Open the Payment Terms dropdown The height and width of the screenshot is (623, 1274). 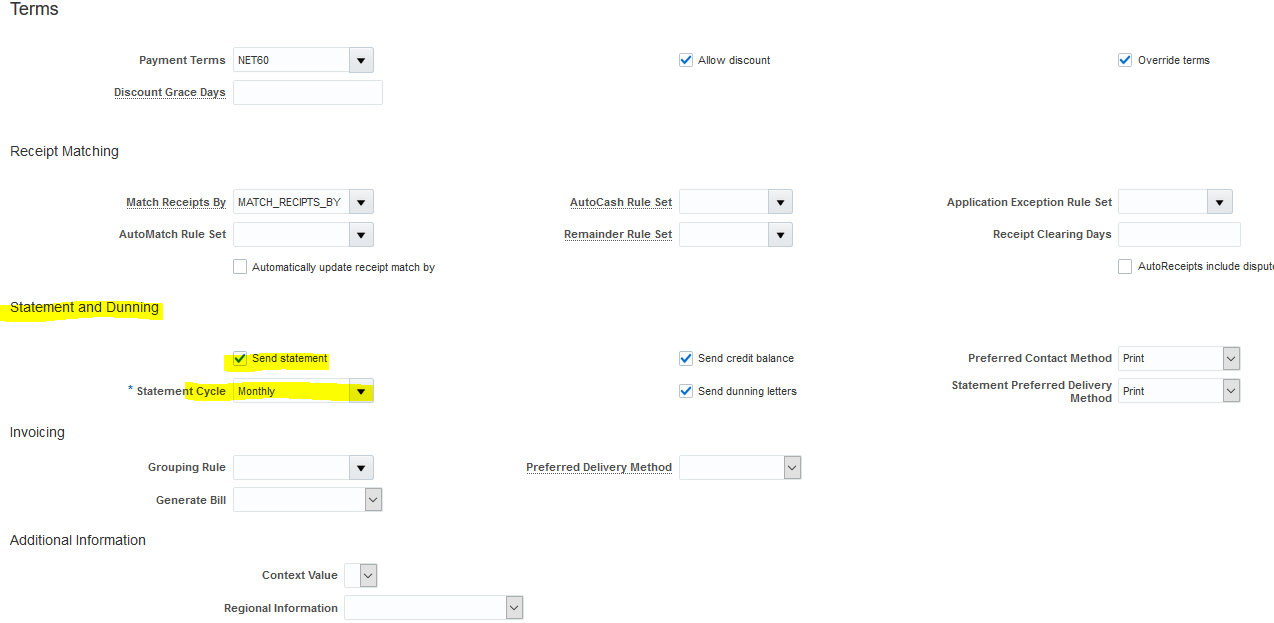(360, 60)
